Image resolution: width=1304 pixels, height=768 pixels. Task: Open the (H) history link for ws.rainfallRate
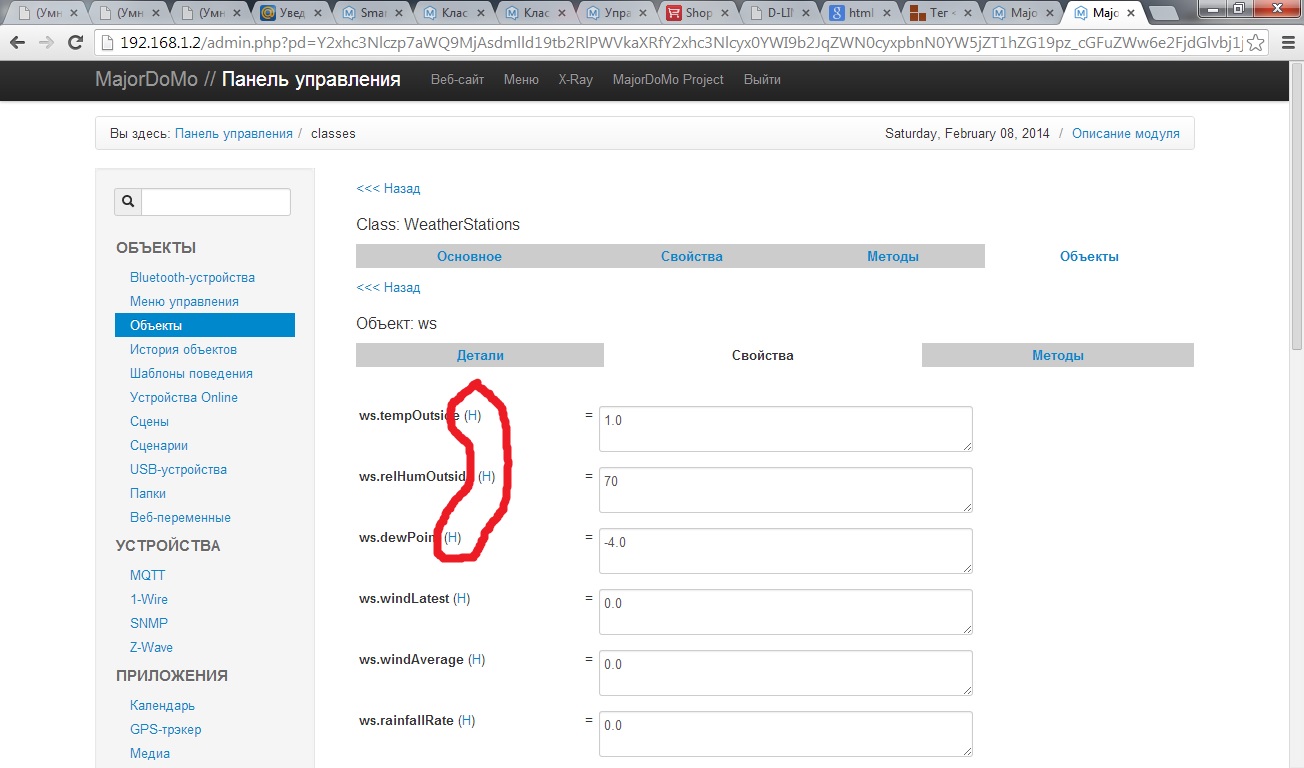point(467,720)
